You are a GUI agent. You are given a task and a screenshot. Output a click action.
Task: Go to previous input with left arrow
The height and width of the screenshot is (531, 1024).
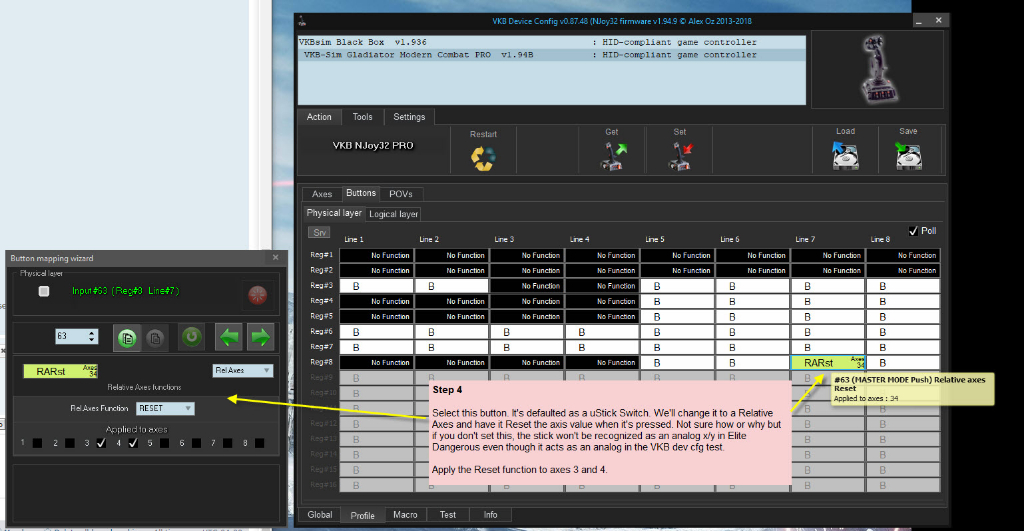tap(229, 337)
